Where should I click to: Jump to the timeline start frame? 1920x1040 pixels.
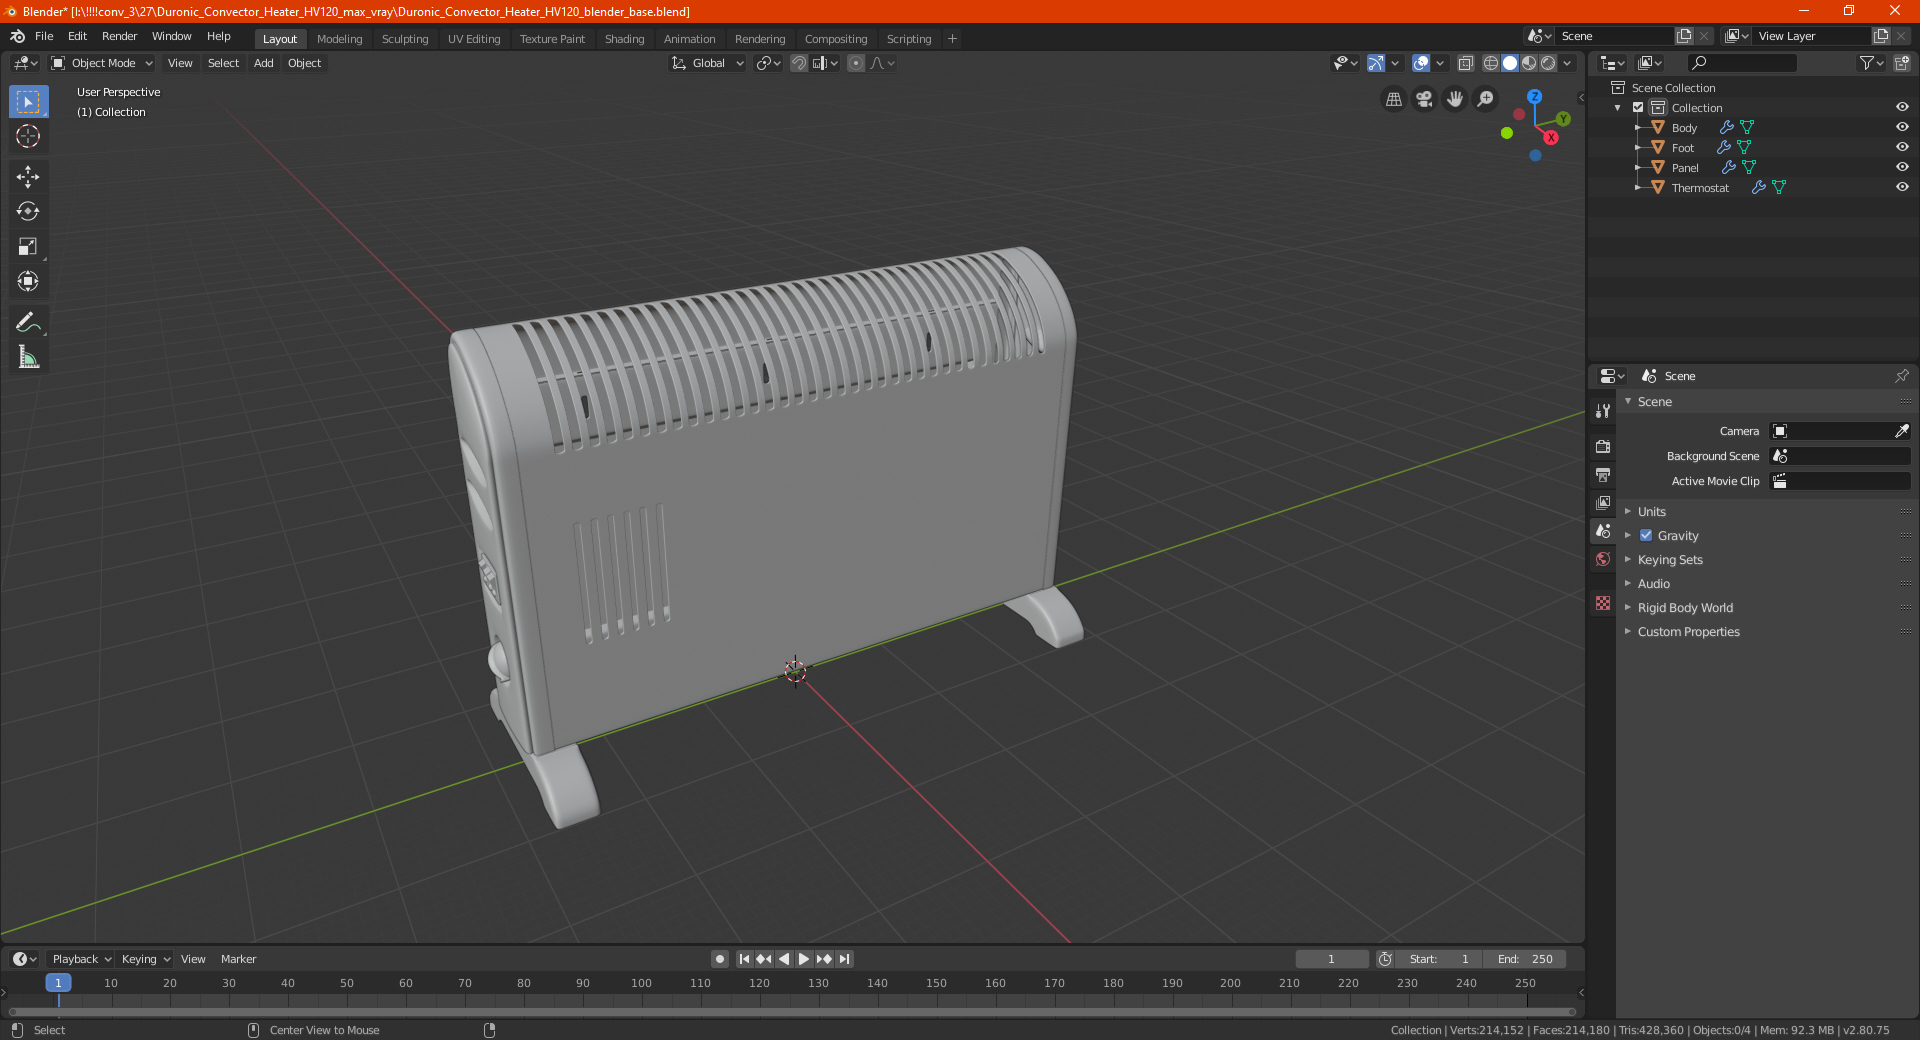[744, 959]
